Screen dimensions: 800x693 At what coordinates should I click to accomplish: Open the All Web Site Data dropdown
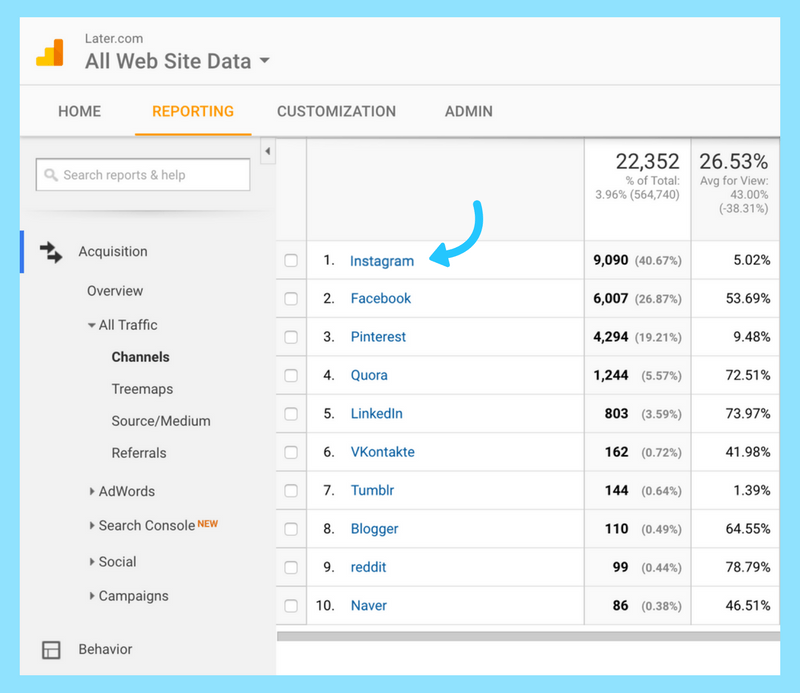(264, 60)
